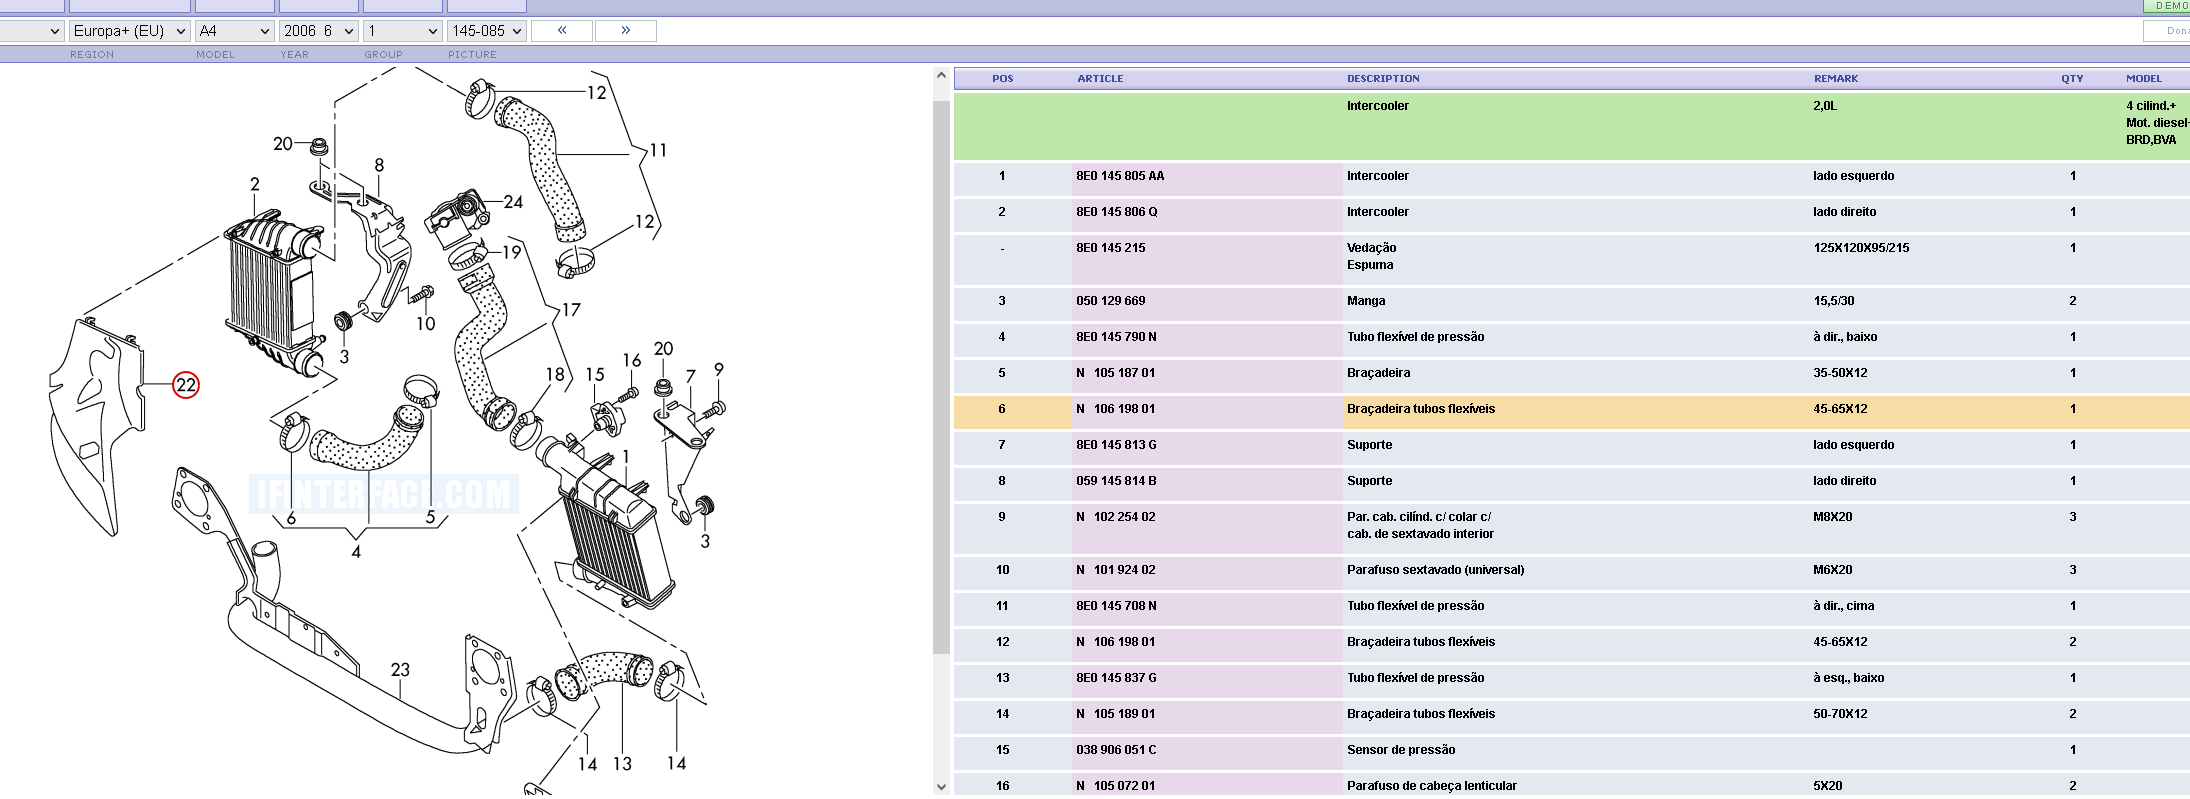Click the green Intercooler 2,0L header row
2190x799 pixels.
tap(1571, 126)
